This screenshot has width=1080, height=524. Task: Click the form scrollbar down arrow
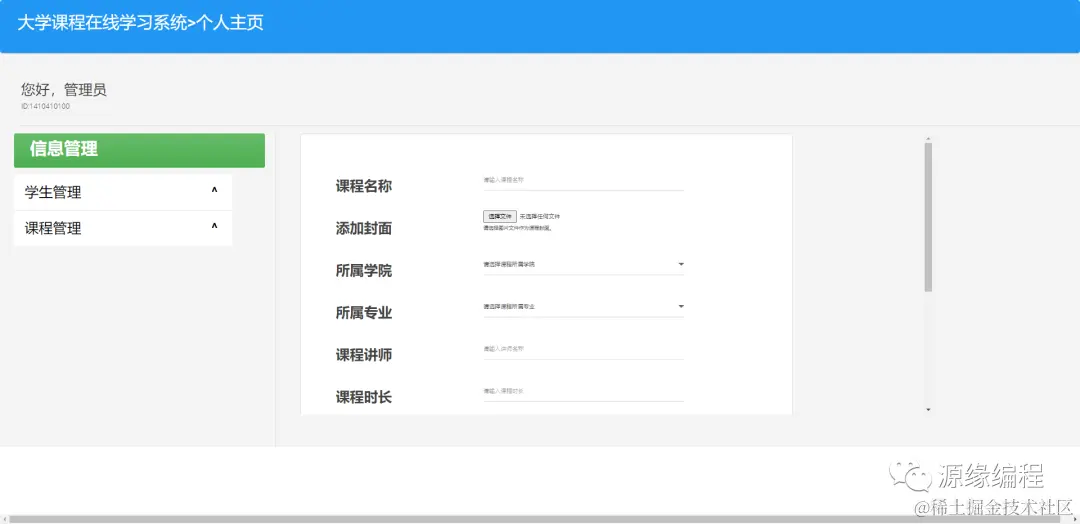coord(928,410)
